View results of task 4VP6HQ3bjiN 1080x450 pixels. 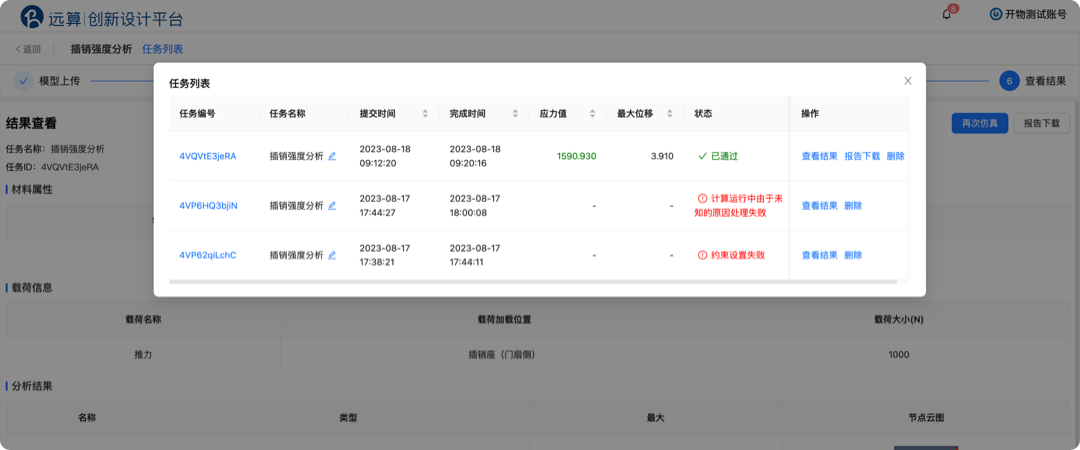820,205
